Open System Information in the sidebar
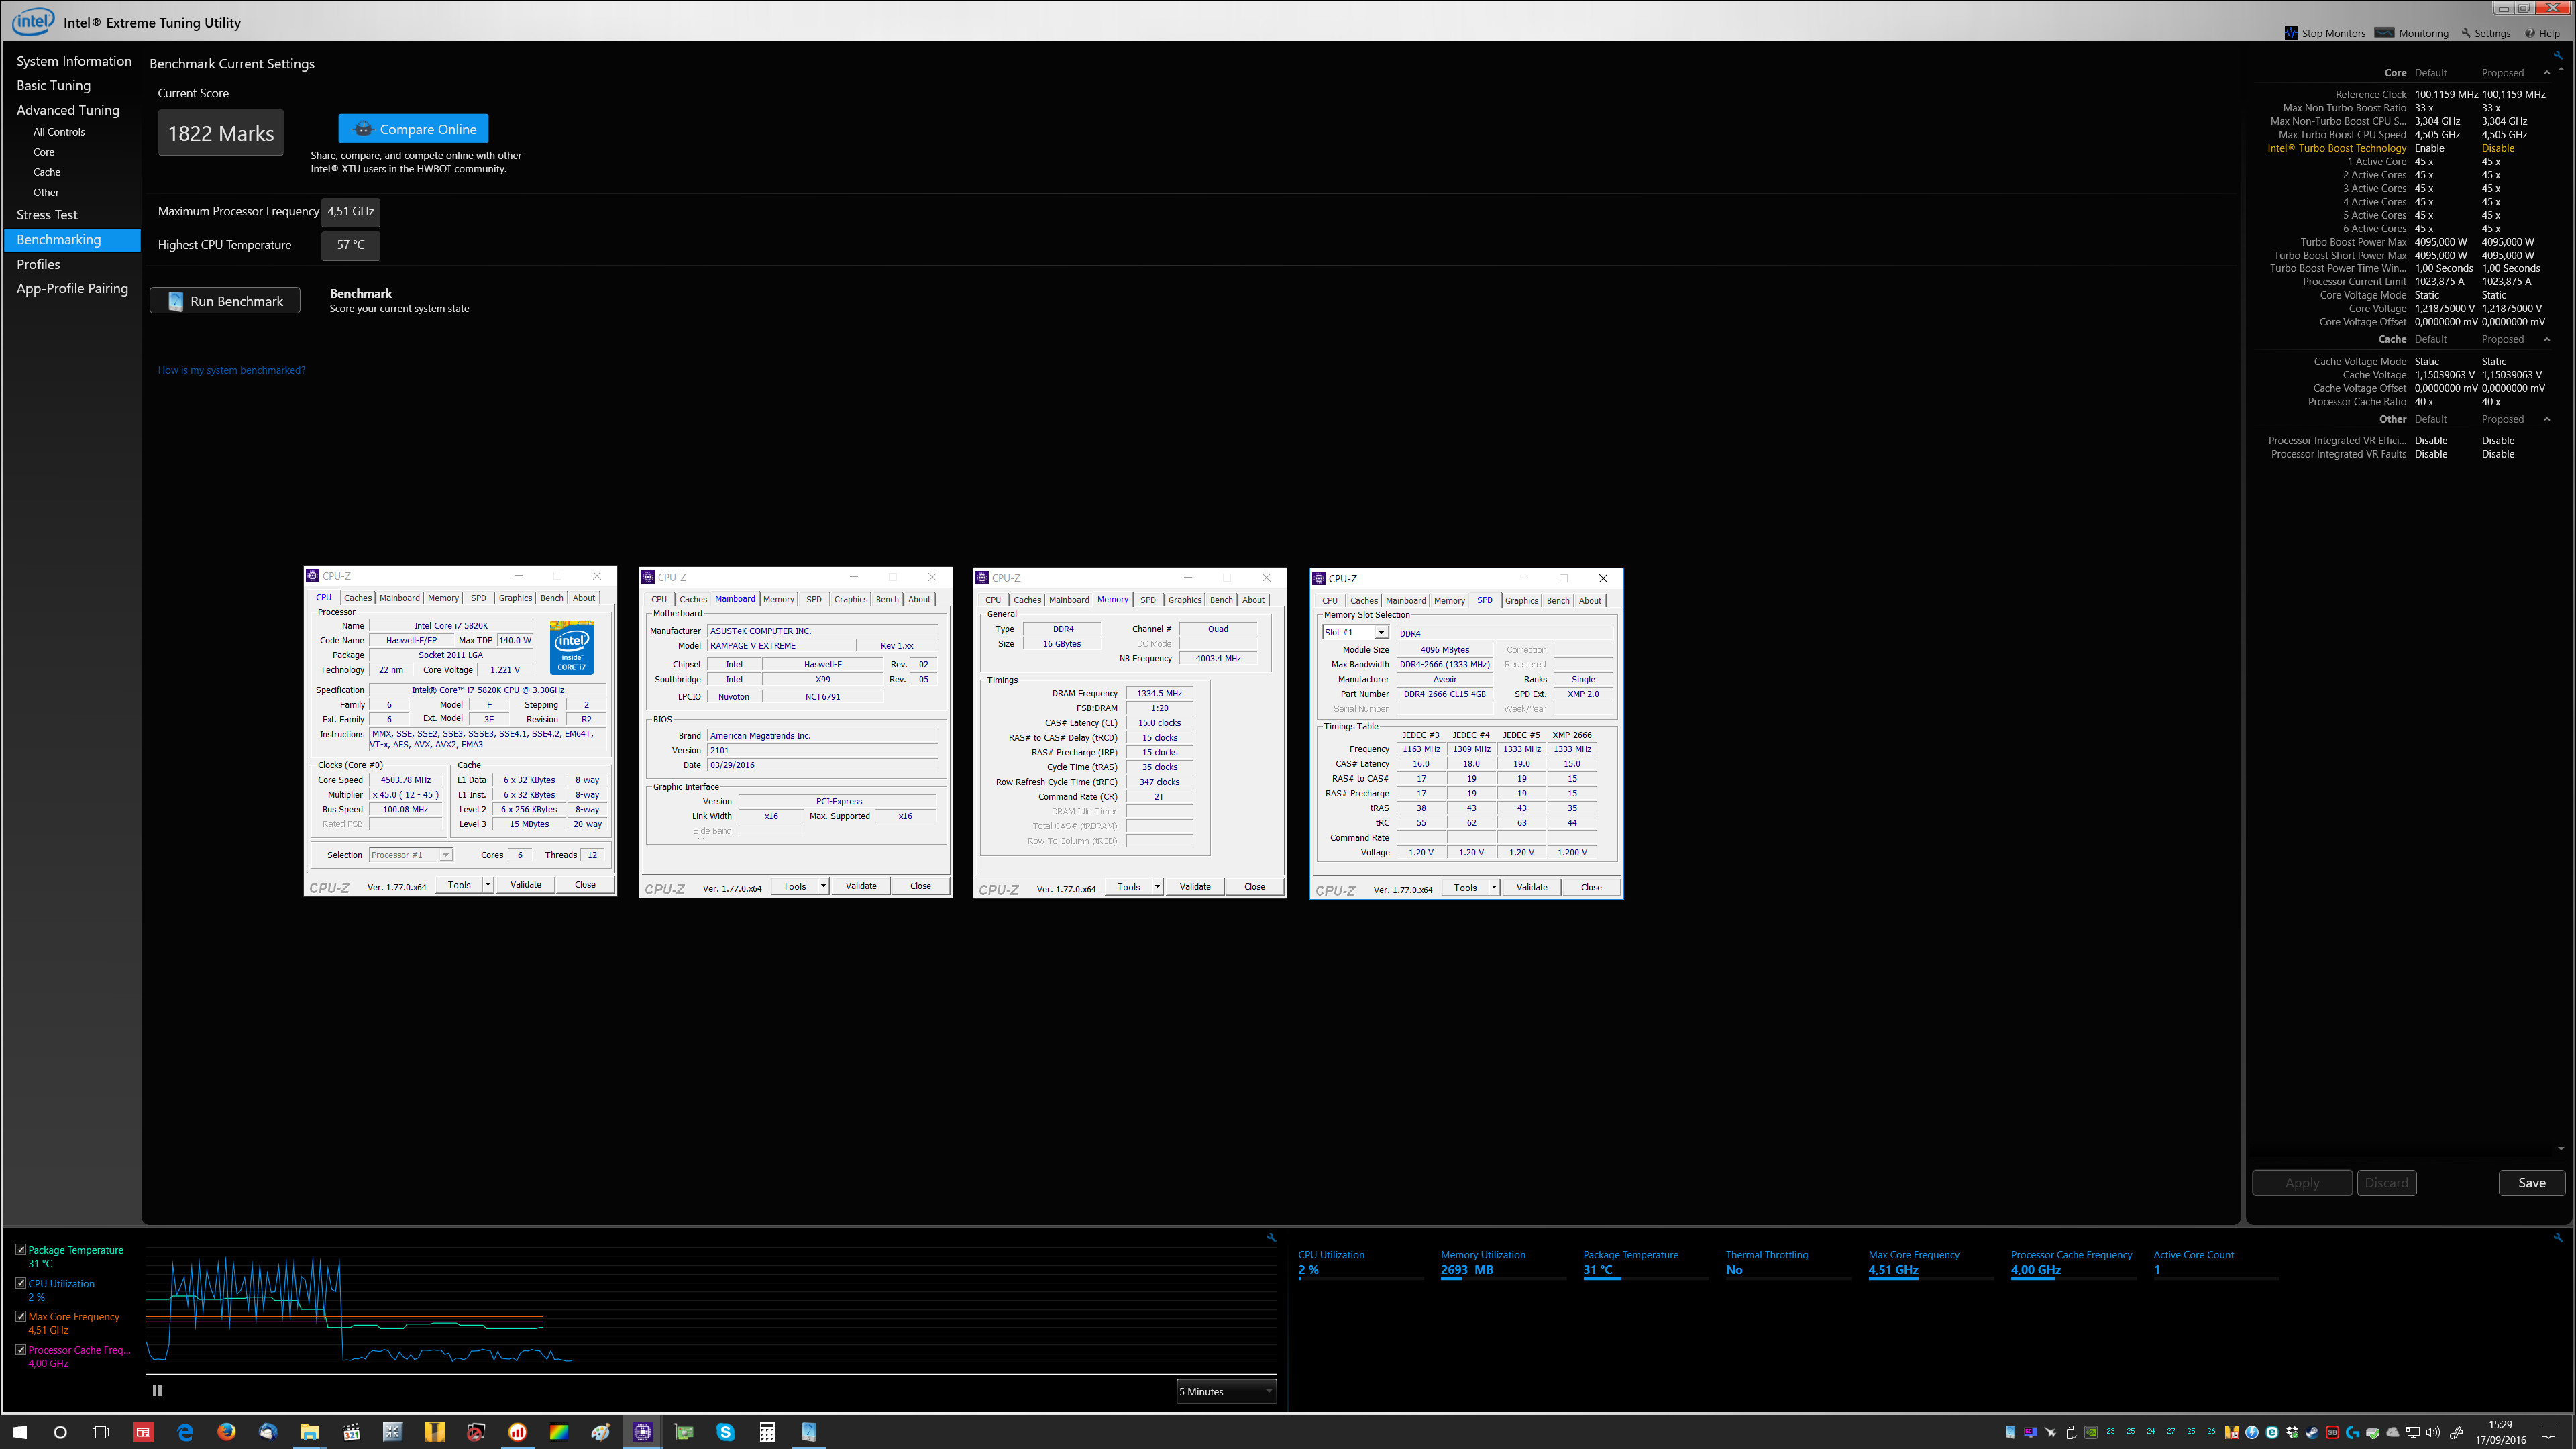The height and width of the screenshot is (1449, 2576). (74, 61)
